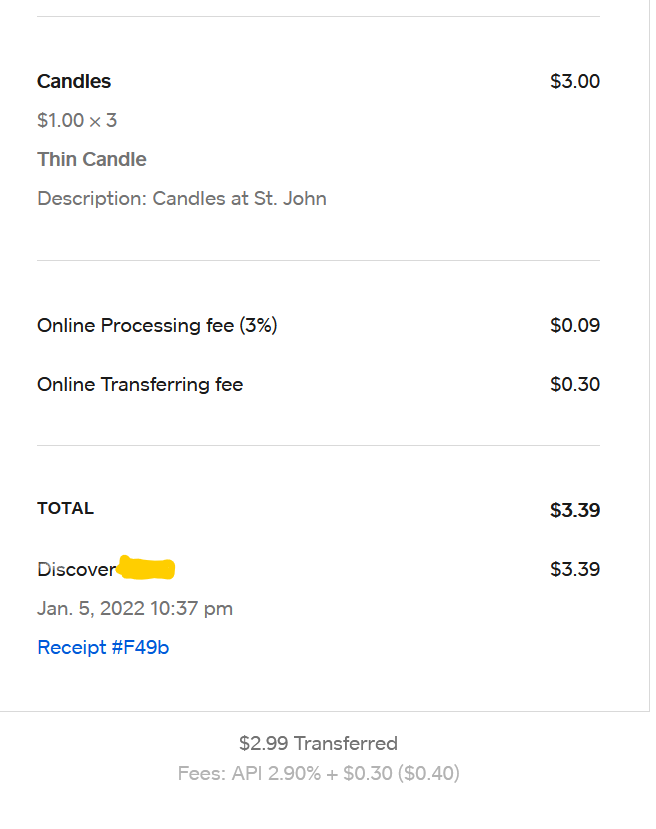Image resolution: width=656 pixels, height=829 pixels.
Task: Click the divider line directly above TOTAL
Action: pos(318,445)
